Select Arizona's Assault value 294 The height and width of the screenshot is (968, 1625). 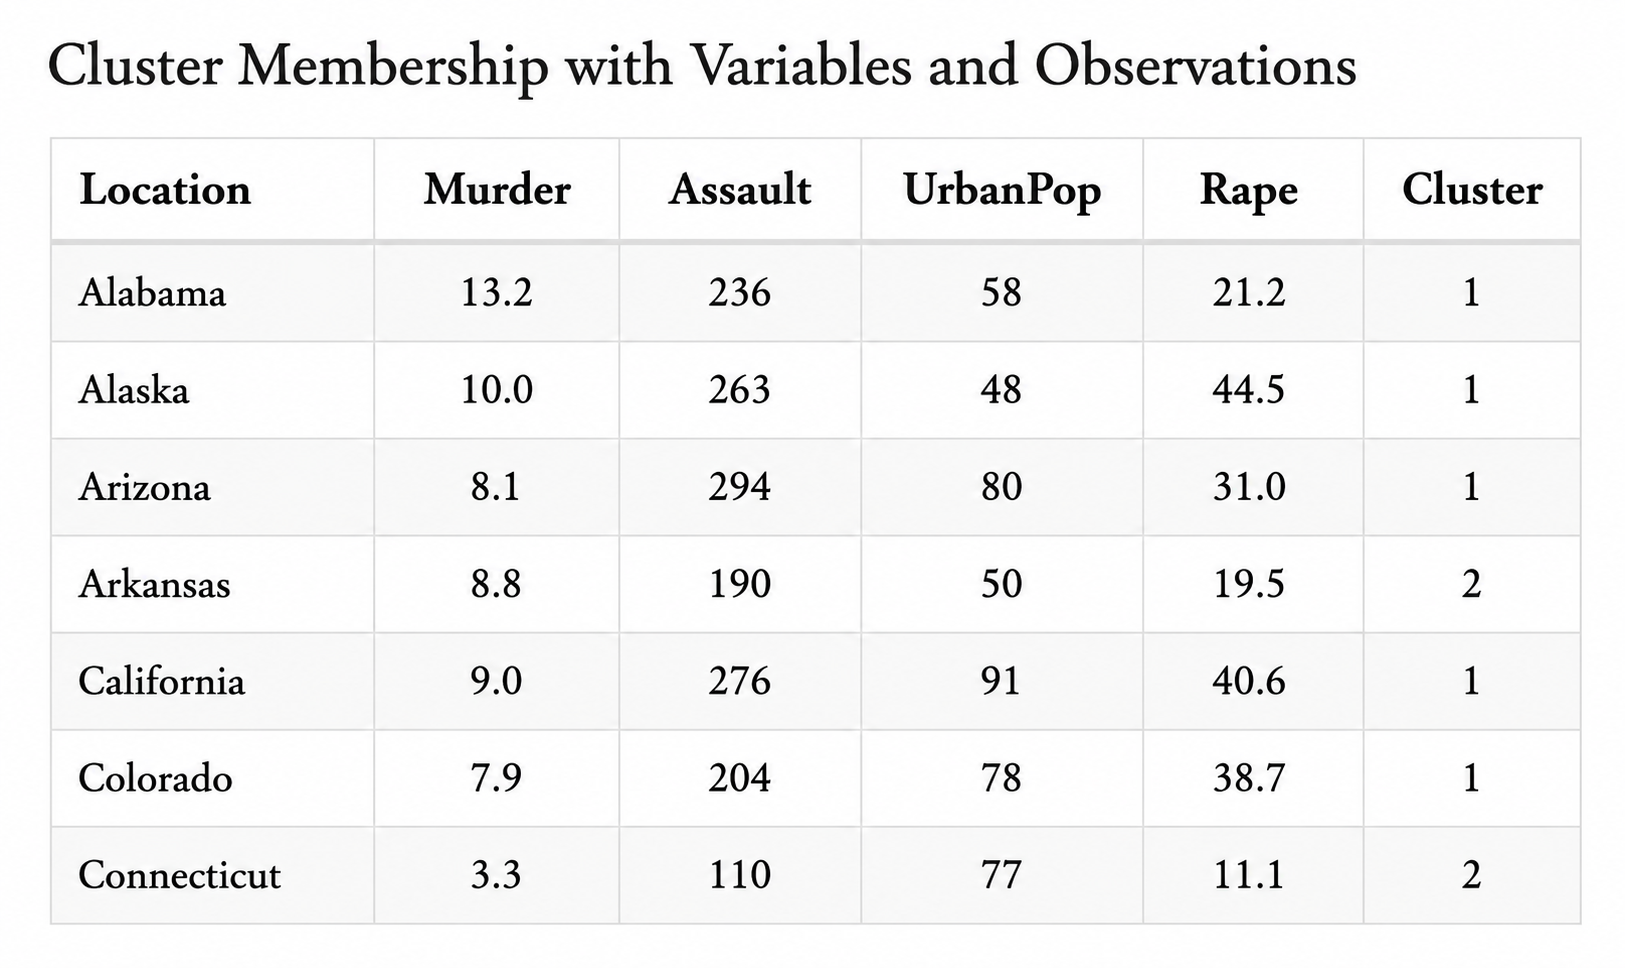pos(740,487)
